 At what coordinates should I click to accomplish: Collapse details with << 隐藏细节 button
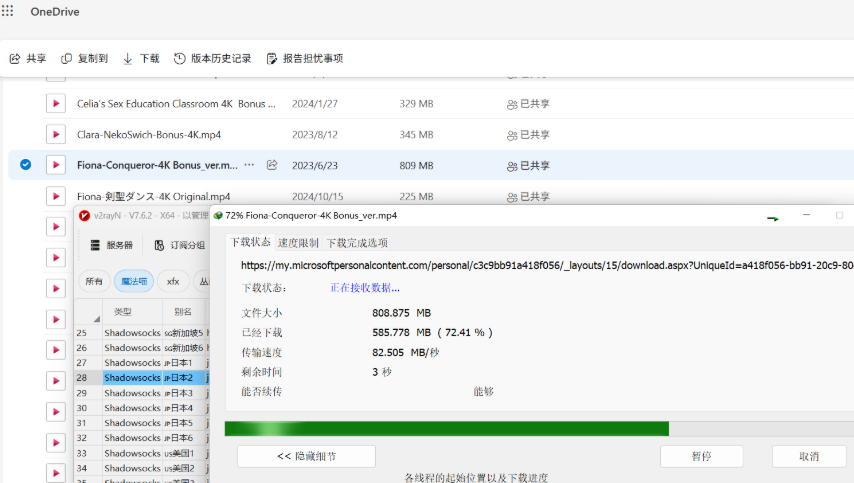[x=306, y=456]
